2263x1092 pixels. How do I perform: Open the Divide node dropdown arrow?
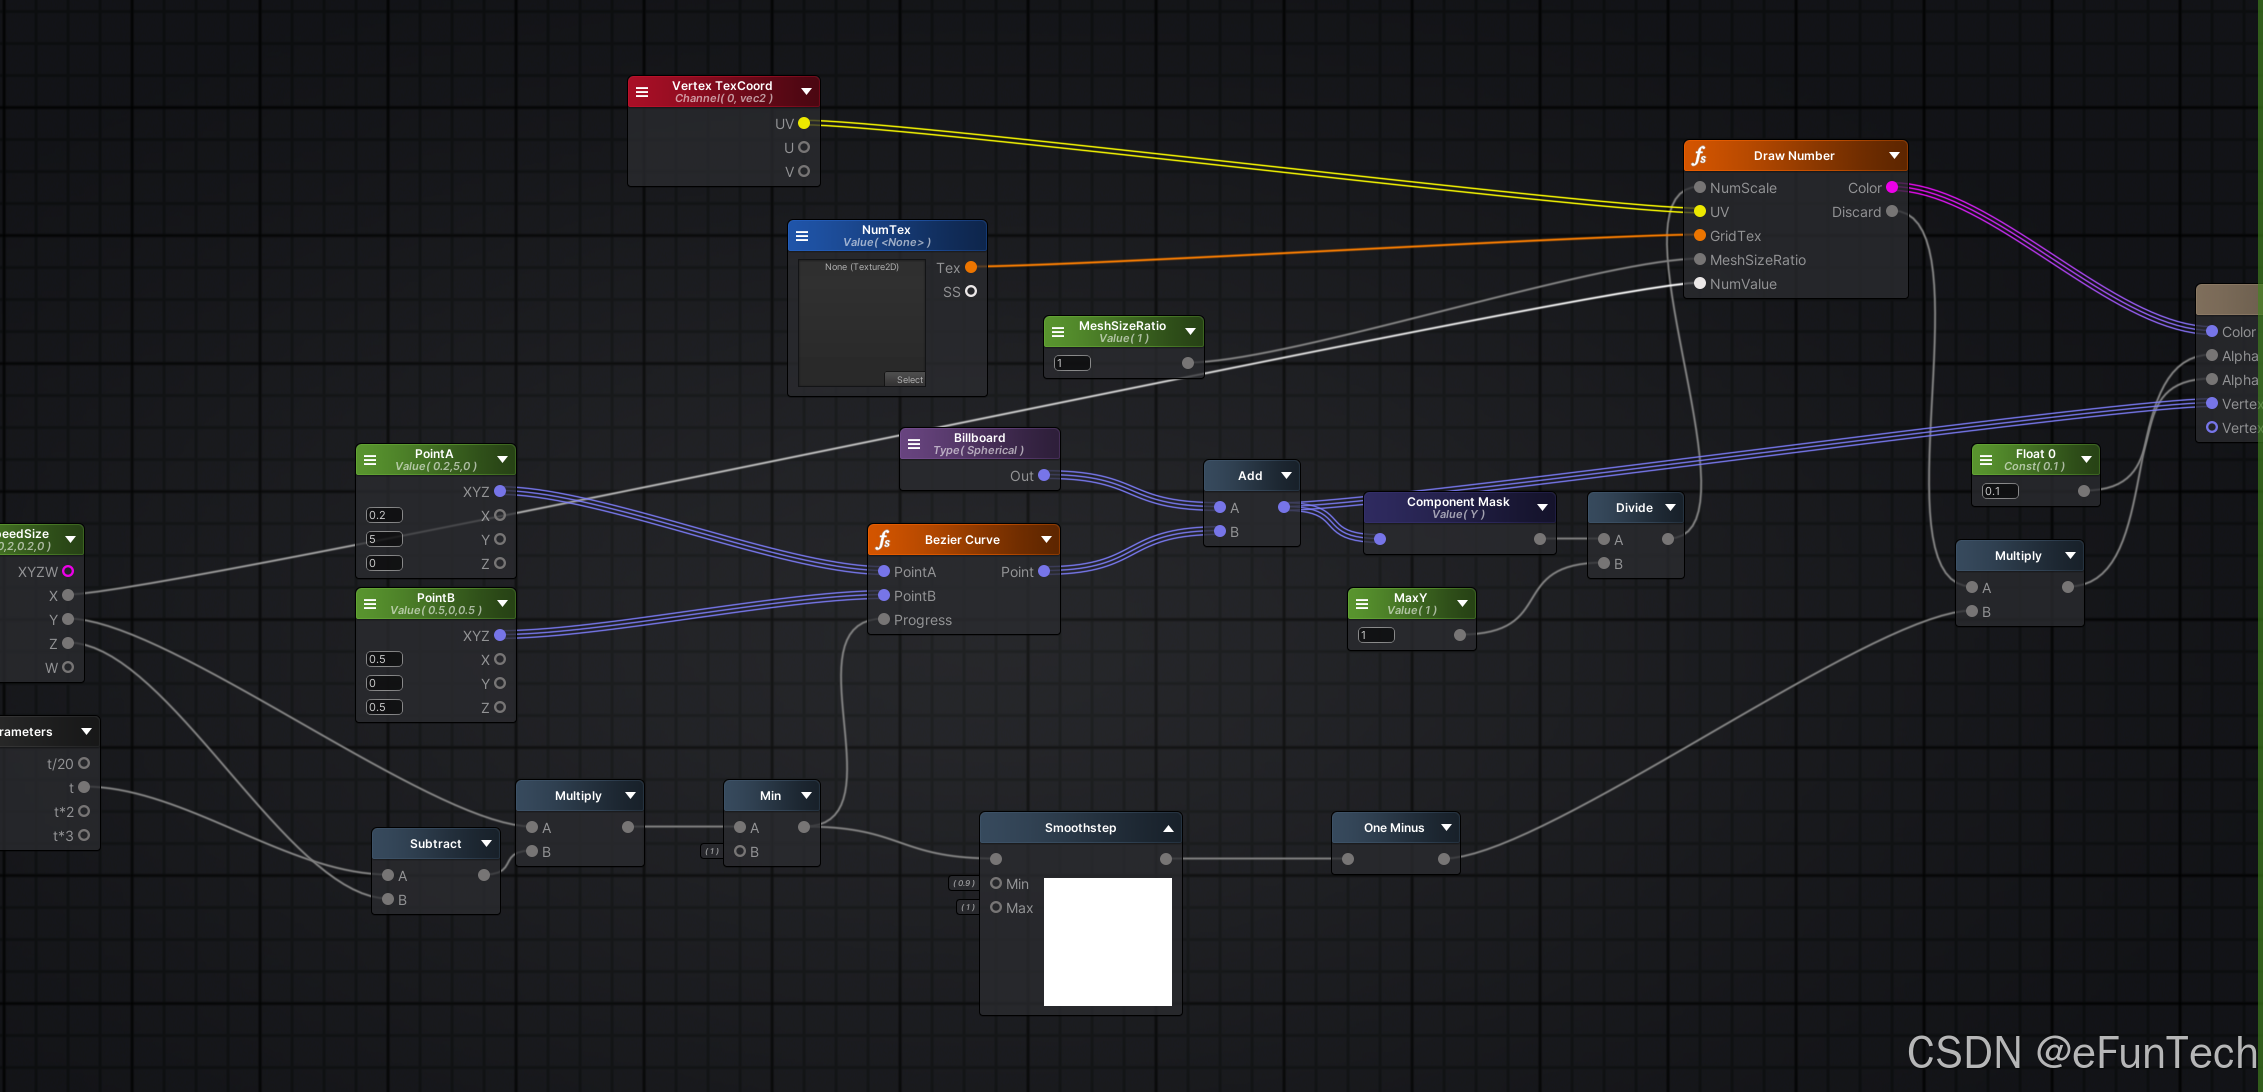click(x=1670, y=508)
